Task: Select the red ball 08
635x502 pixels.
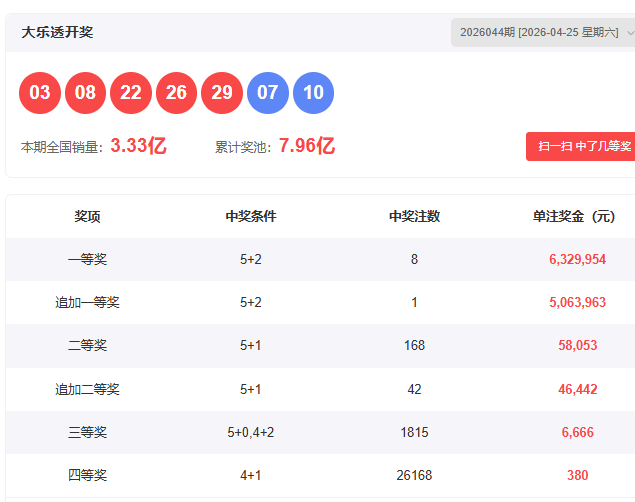Action: (85, 93)
